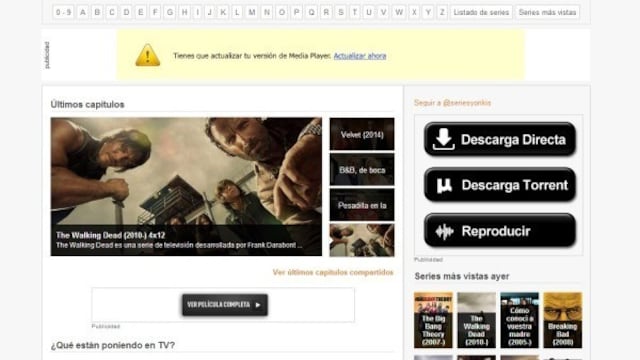The image size is (640, 360).
Task: Open the Listado de series page
Action: click(481, 12)
